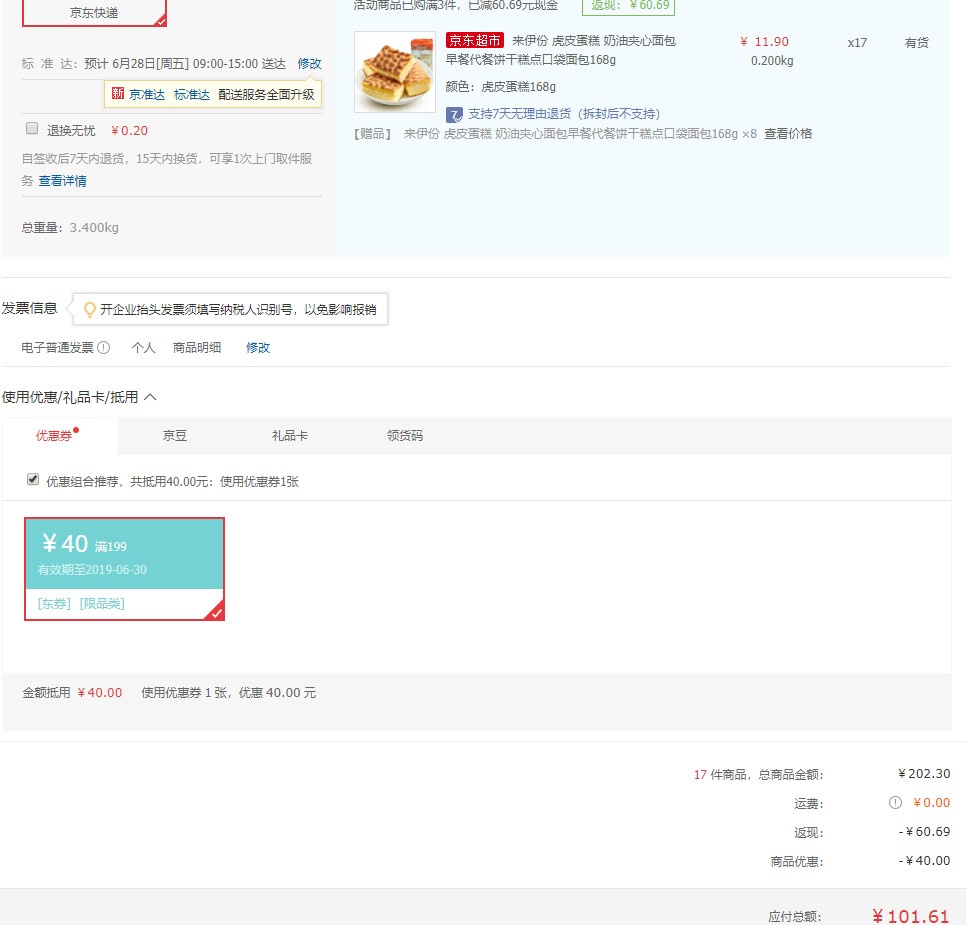Viewport: 966px width, 925px height.
Task: Collapse the 使用优惠/礼品卡/抵用 section
Action: (x=150, y=397)
